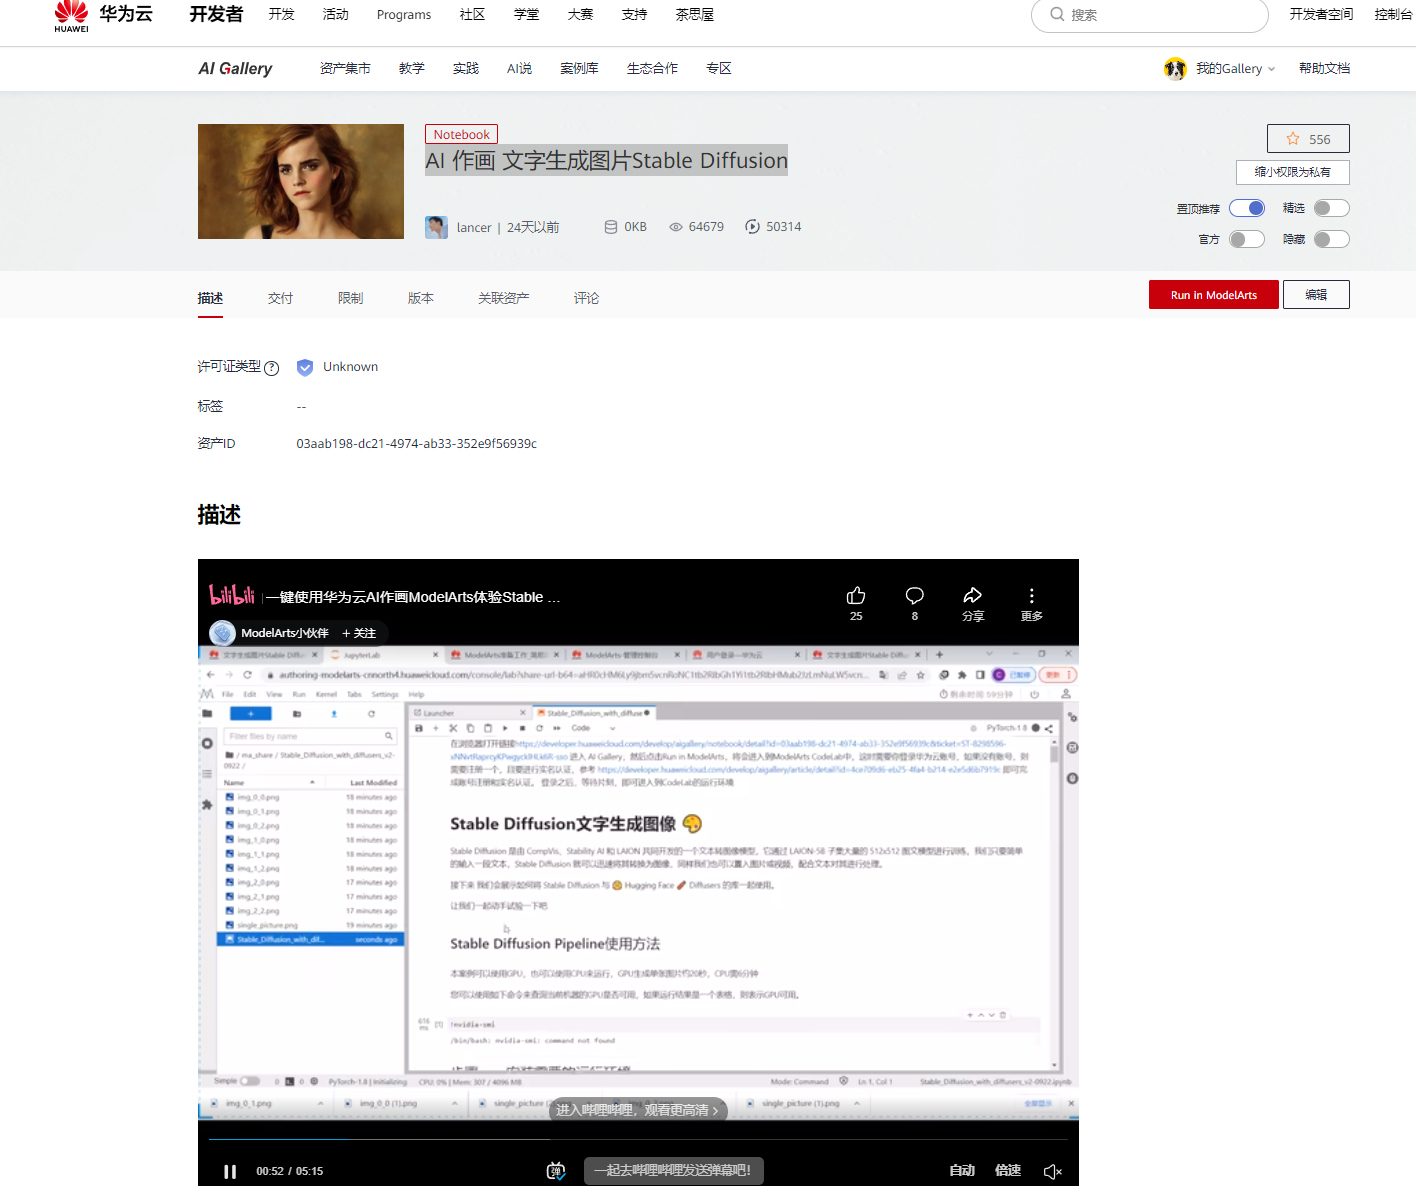Screen dimensions: 1416x1186
Task: Mute the video volume icon
Action: click(x=1052, y=1171)
